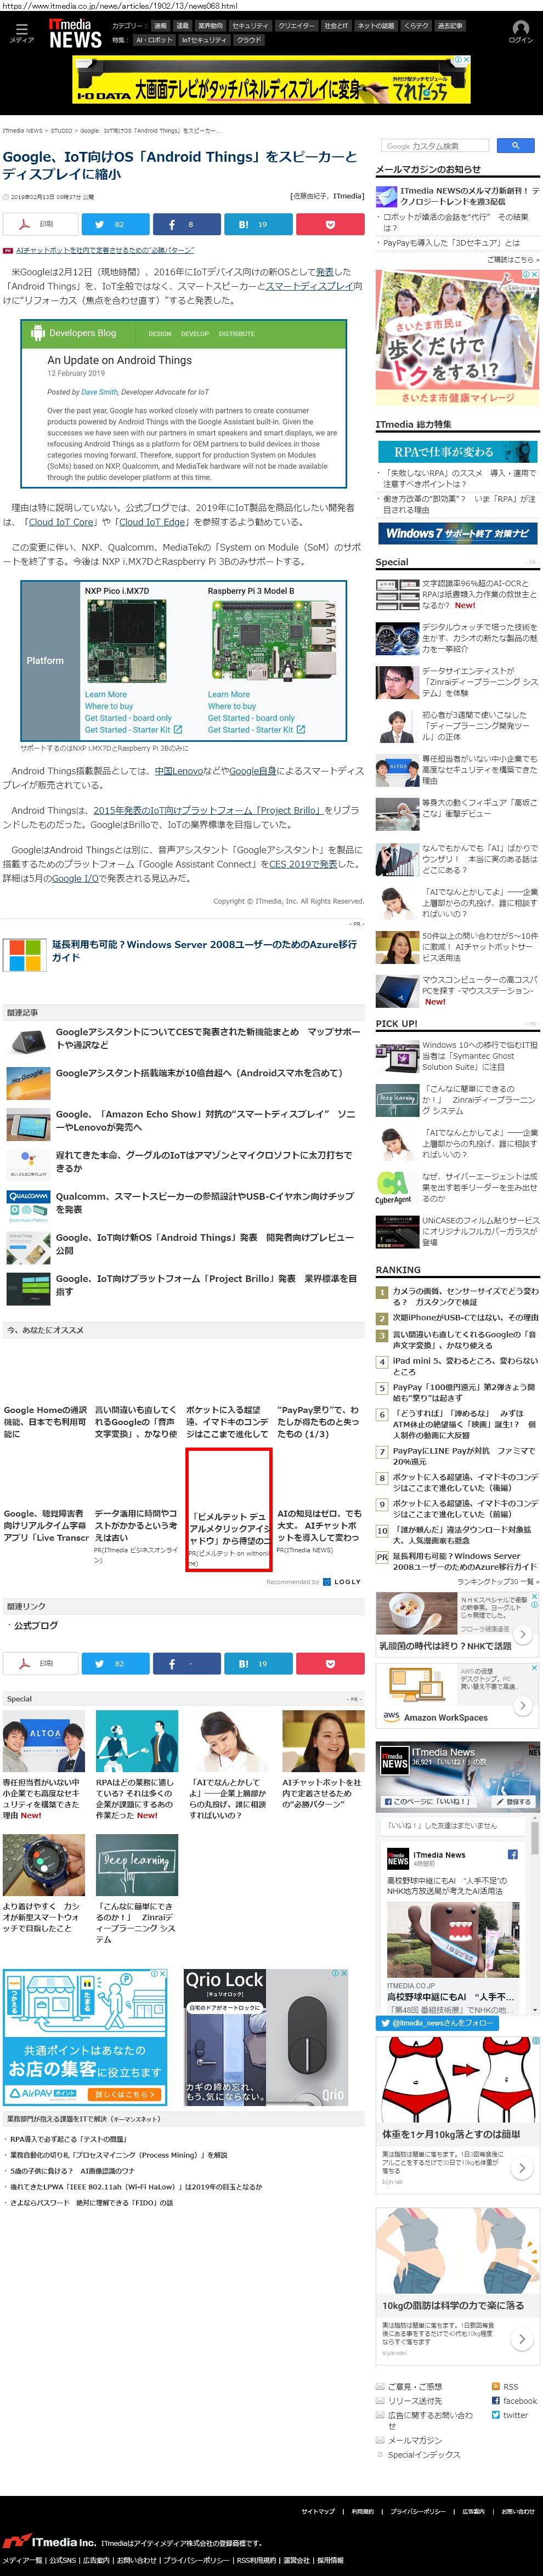Image resolution: width=543 pixels, height=2576 pixels.
Task: Follow the Cloud IoT Core link
Action: click(62, 522)
